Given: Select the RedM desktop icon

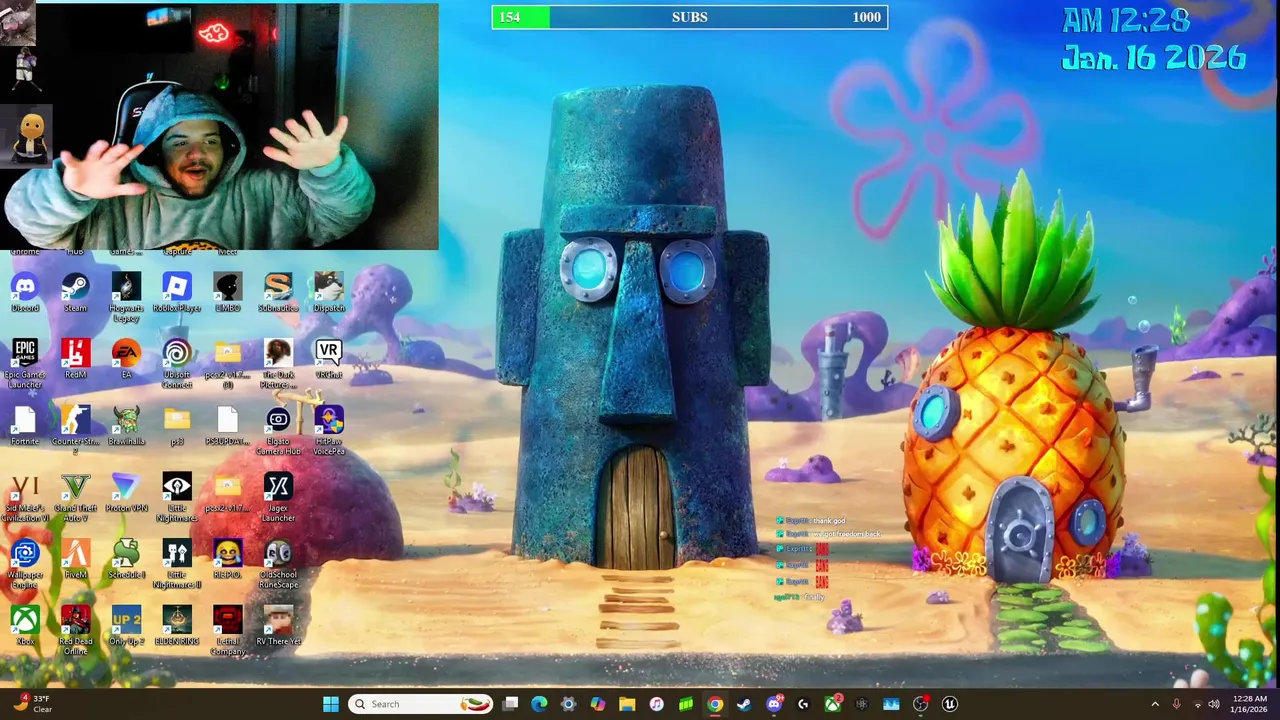Looking at the screenshot, I should [x=75, y=358].
